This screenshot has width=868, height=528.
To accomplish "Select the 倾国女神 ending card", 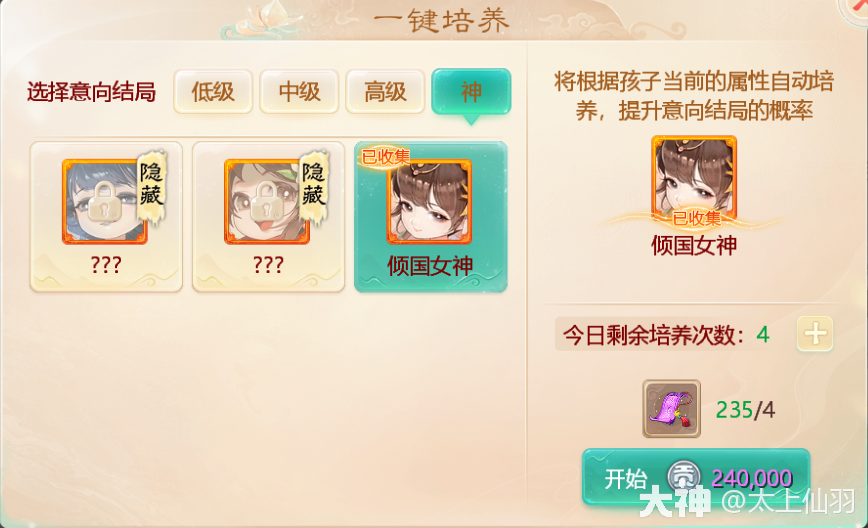I will 431,217.
